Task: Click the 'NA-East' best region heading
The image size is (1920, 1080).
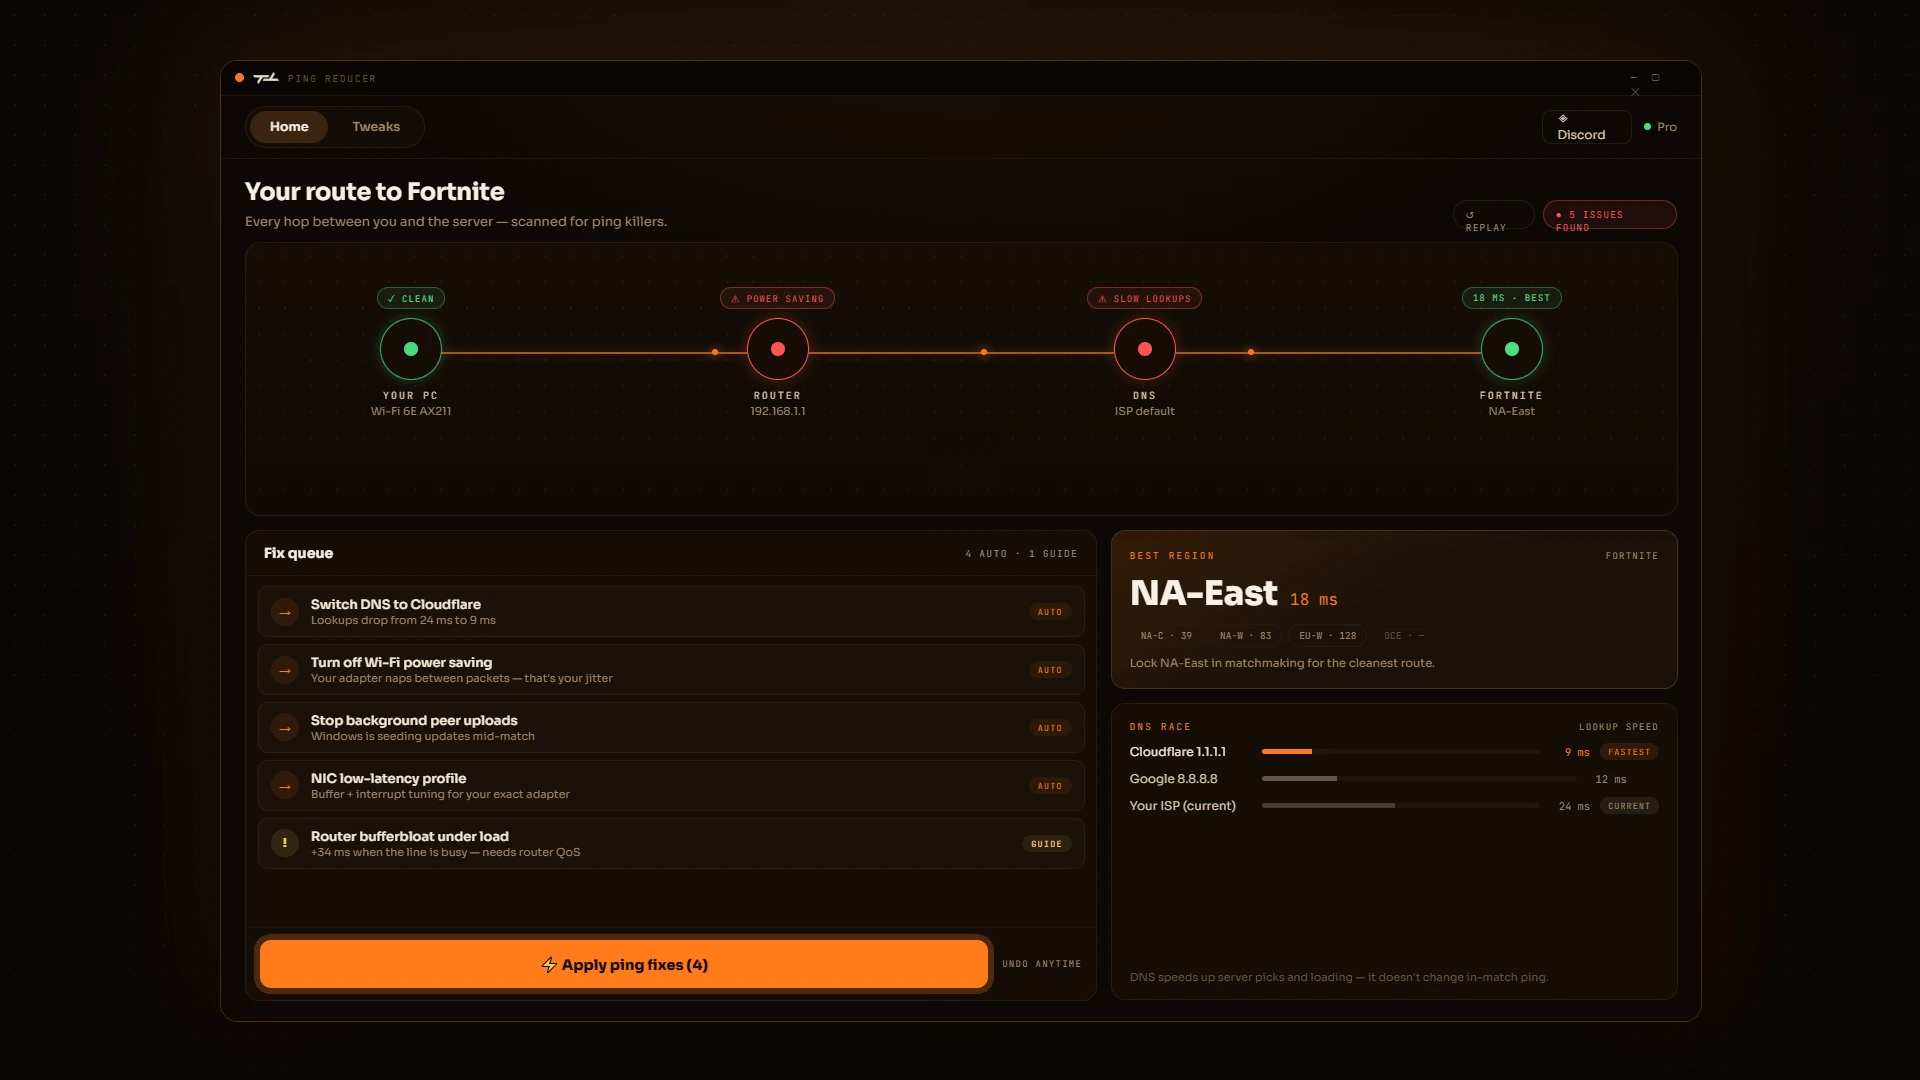Action: click(1204, 593)
